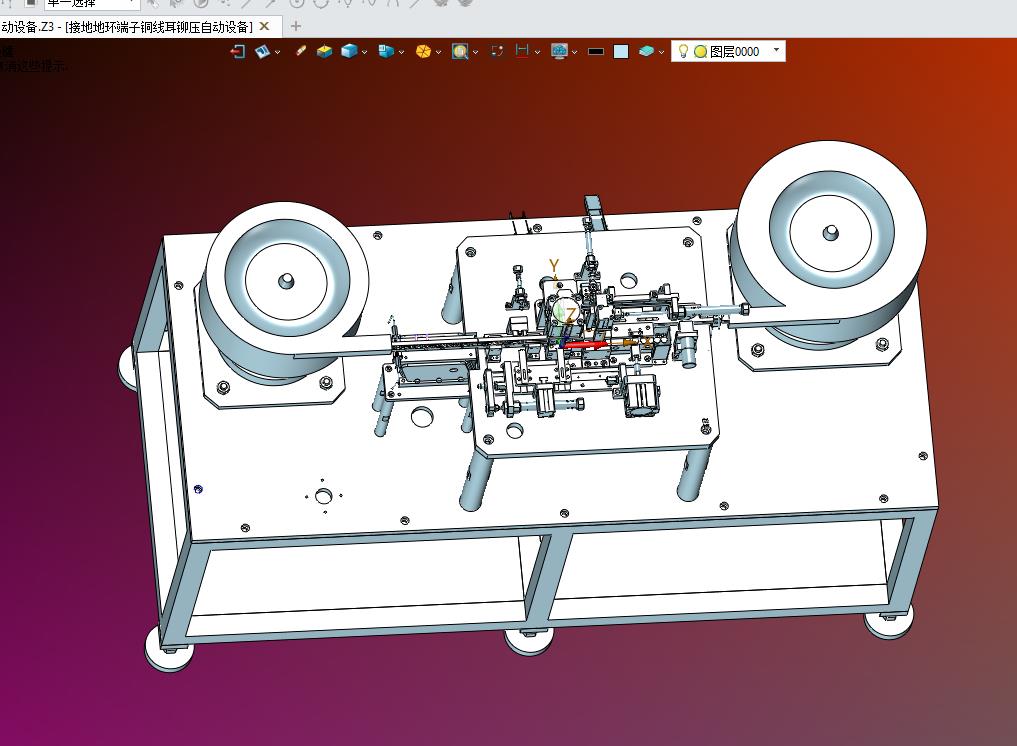Select the left vibratory bowl feeder in the model
This screenshot has height=746, width=1017.
[x=285, y=292]
